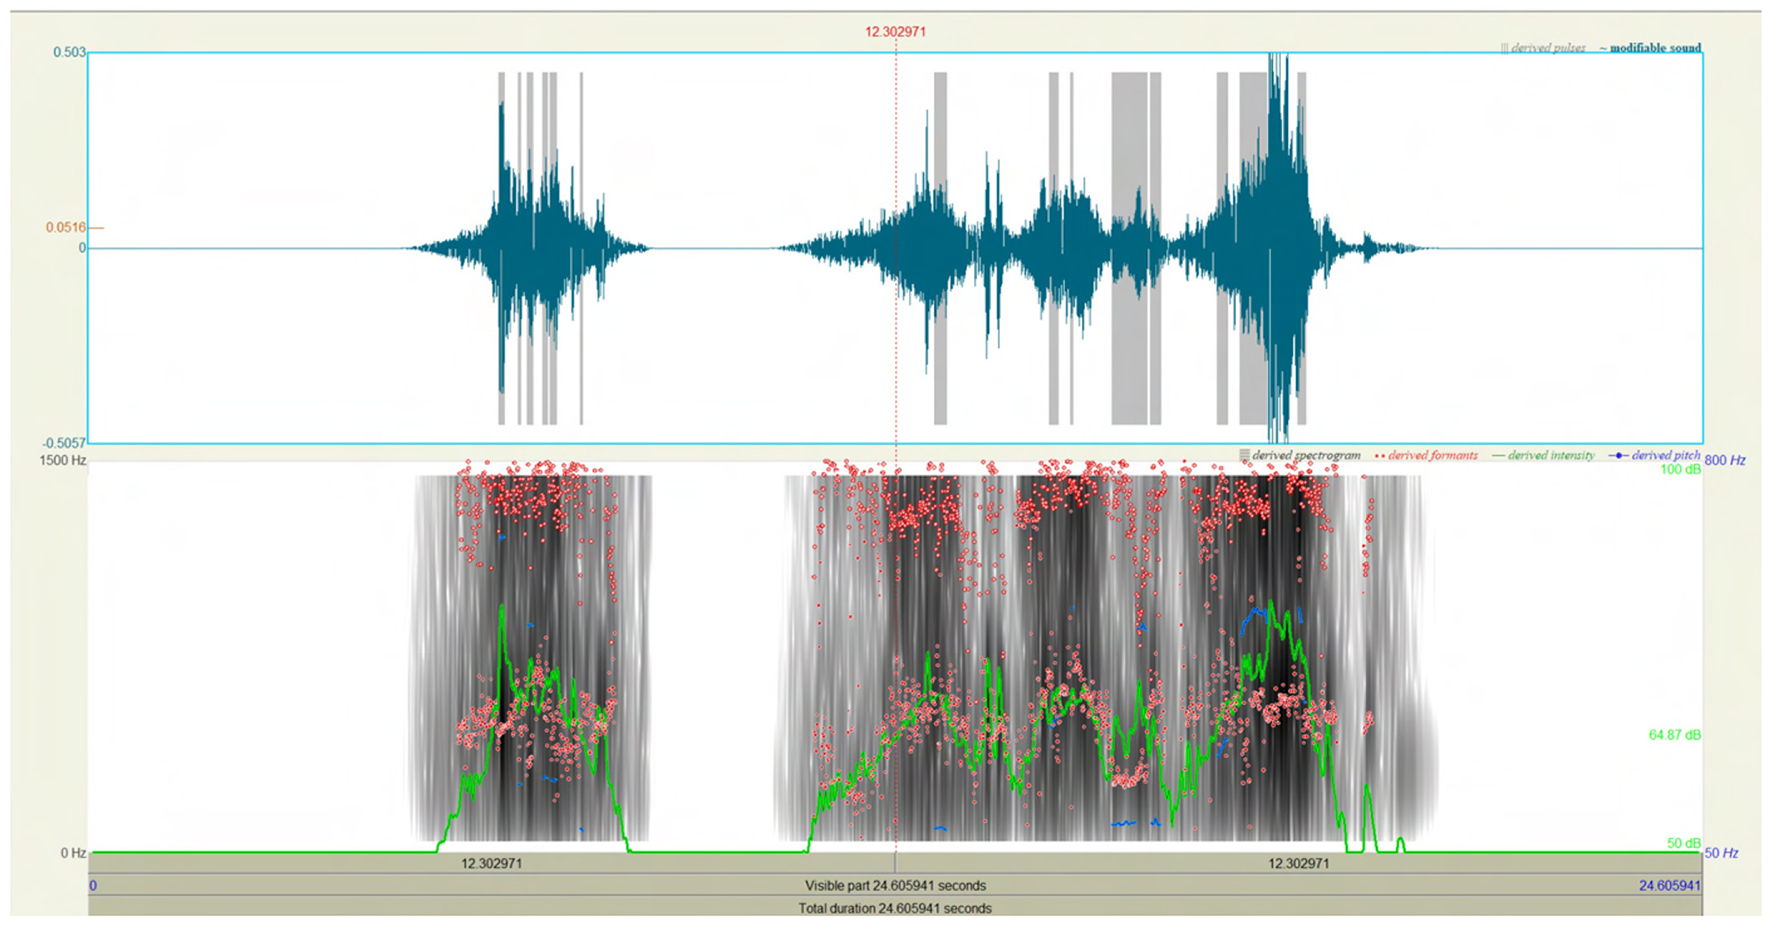Click the 12.302971 cursor label at top
Viewport: 1772px width, 926px height.
[896, 30]
